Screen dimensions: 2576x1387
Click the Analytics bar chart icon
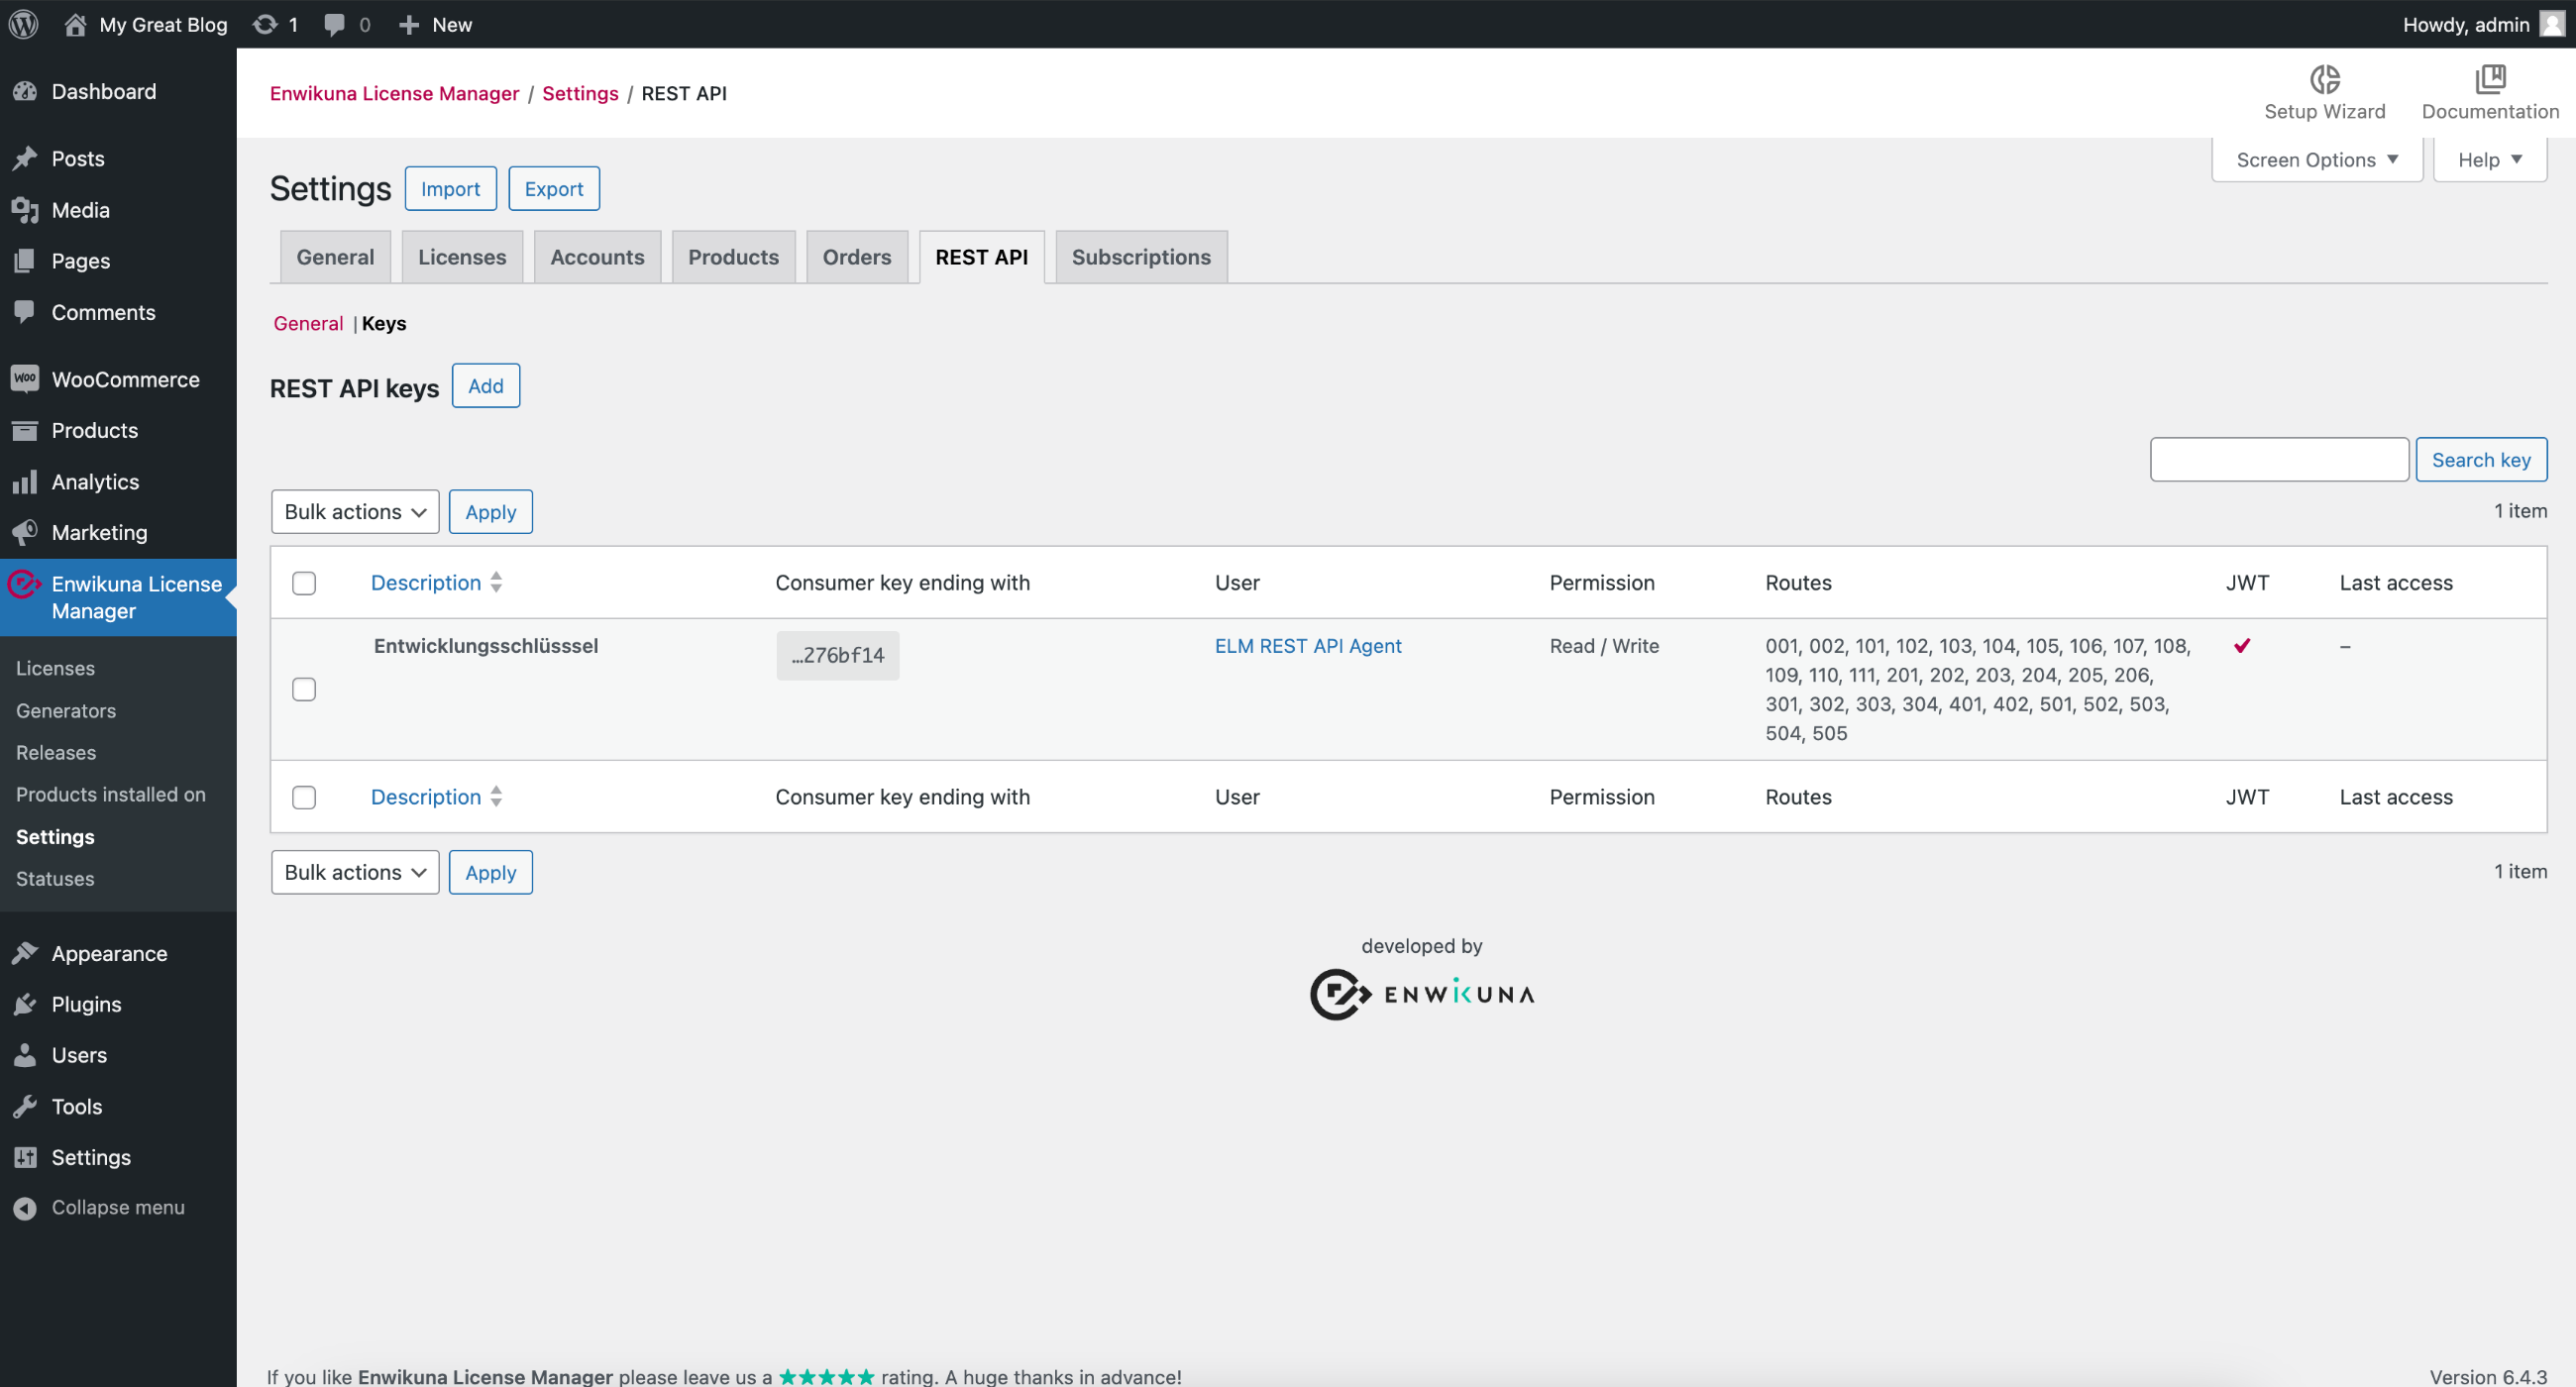[25, 482]
